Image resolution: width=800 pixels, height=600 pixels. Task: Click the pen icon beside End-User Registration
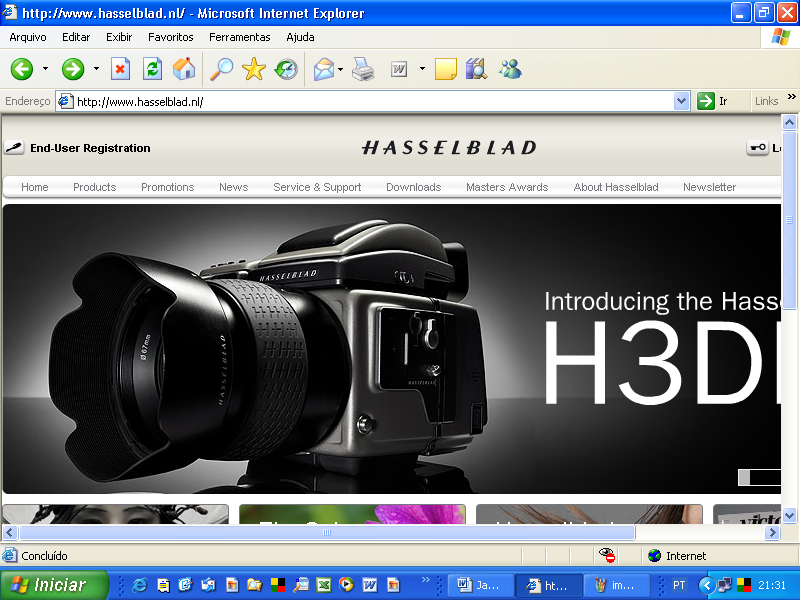click(14, 148)
